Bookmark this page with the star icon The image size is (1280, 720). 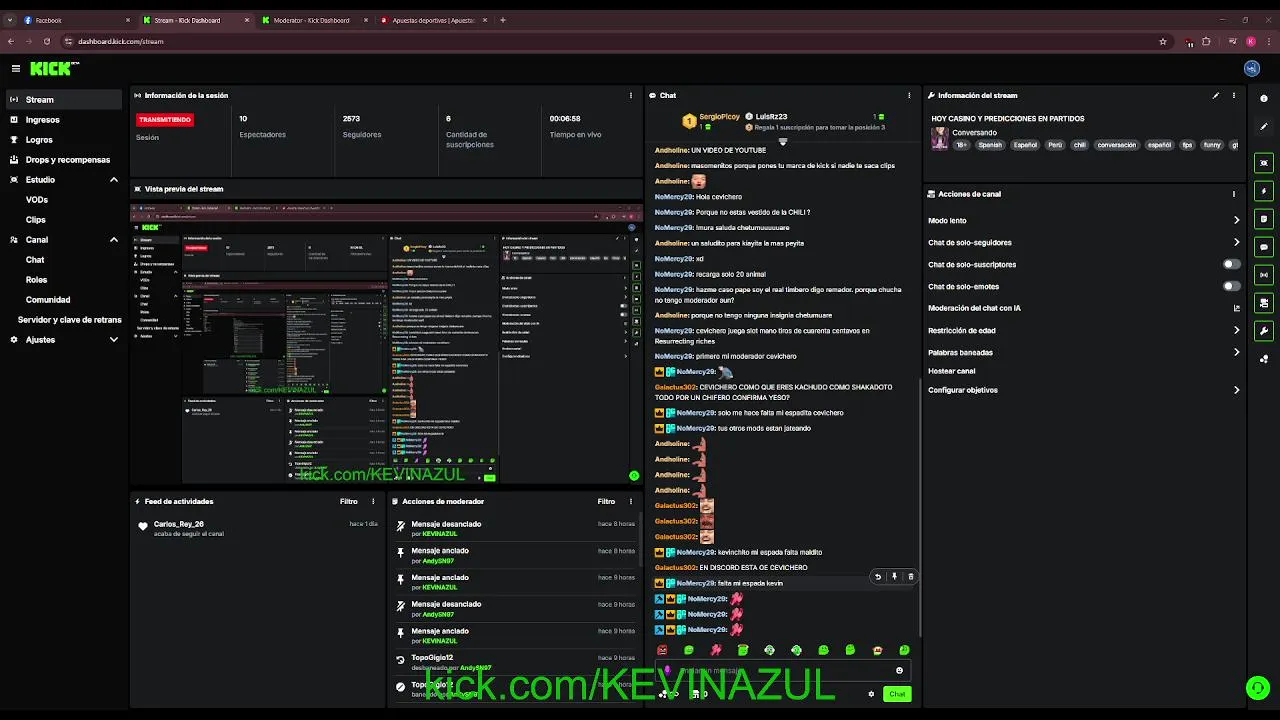pyautogui.click(x=1163, y=42)
